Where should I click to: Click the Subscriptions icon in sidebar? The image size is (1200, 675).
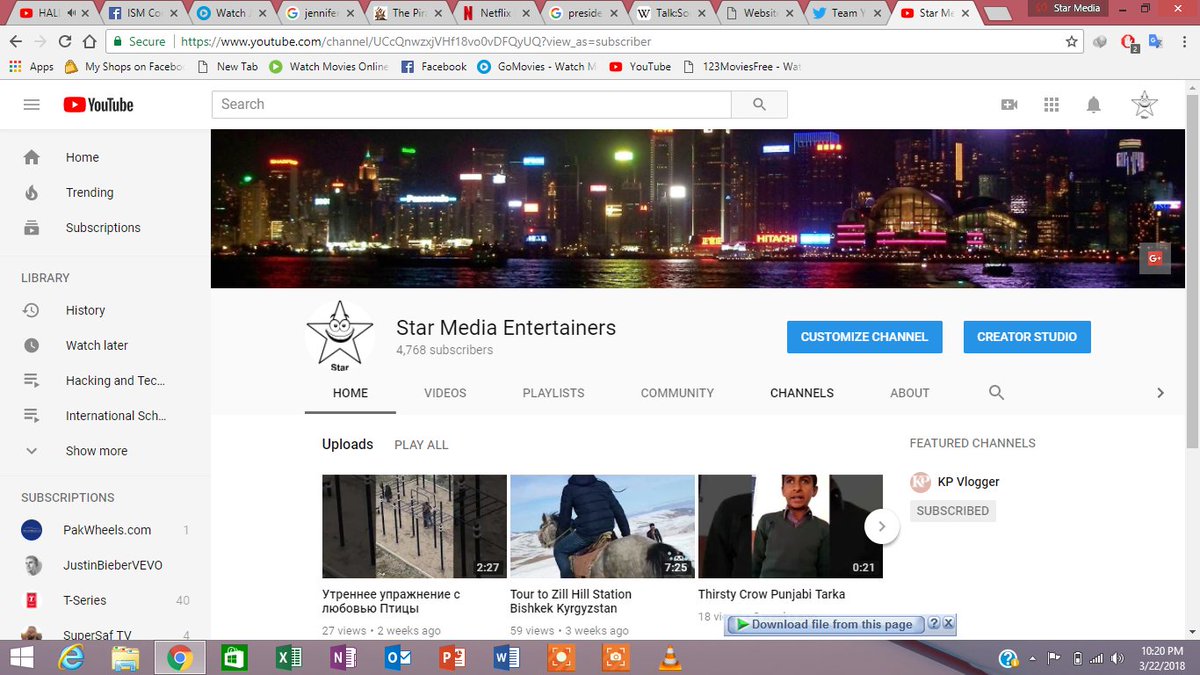32,227
